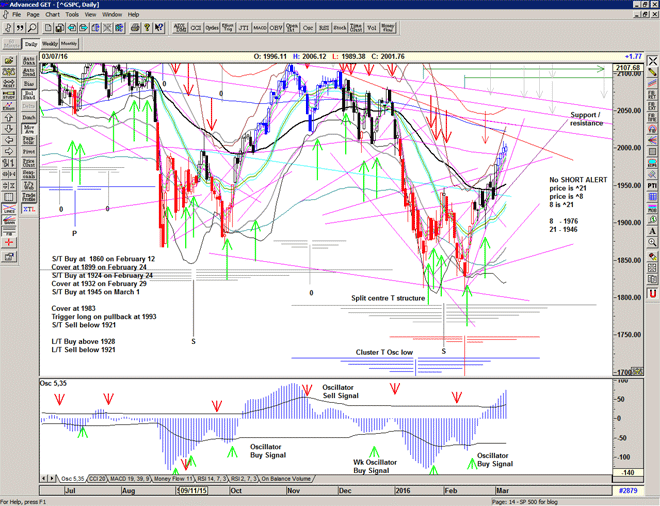Open the Tools menu
This screenshot has width=660, height=506.
73,15
